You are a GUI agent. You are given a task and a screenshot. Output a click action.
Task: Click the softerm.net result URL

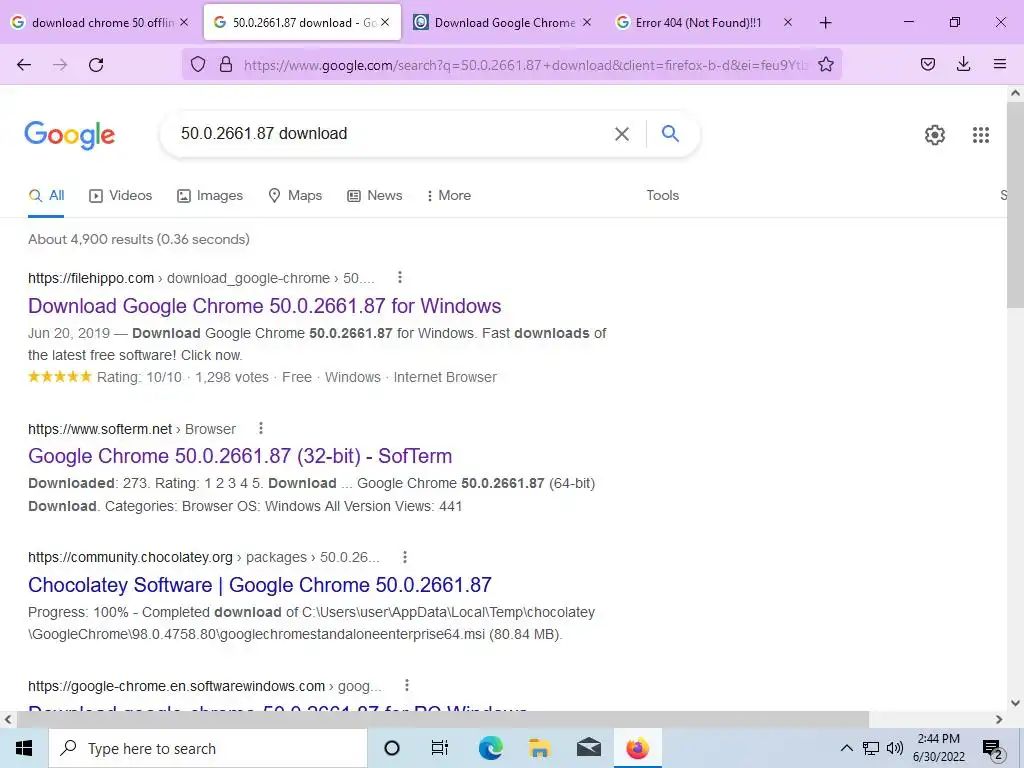click(x=100, y=429)
